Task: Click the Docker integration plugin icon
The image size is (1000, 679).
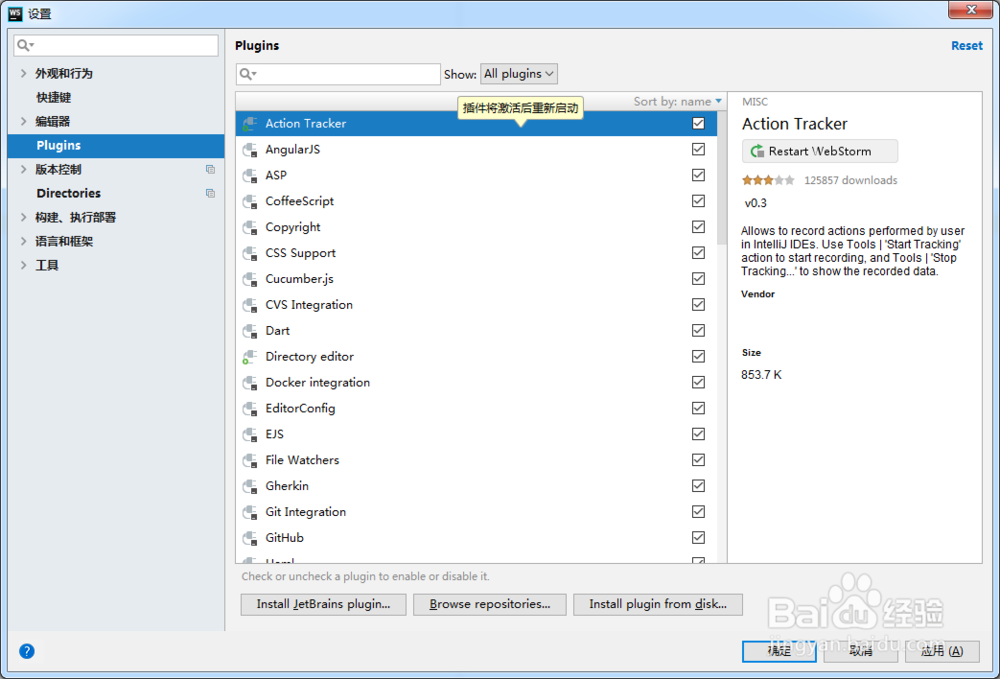Action: pos(250,383)
